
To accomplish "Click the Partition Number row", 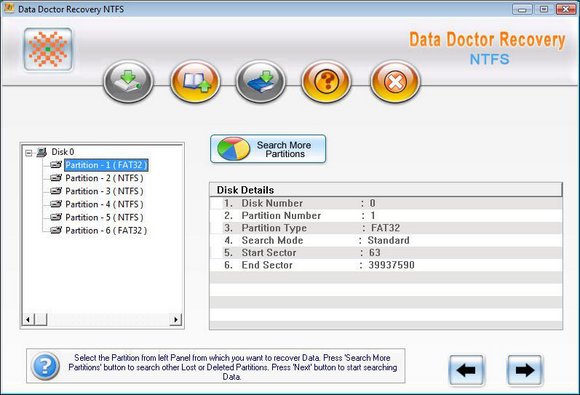I will click(x=386, y=216).
